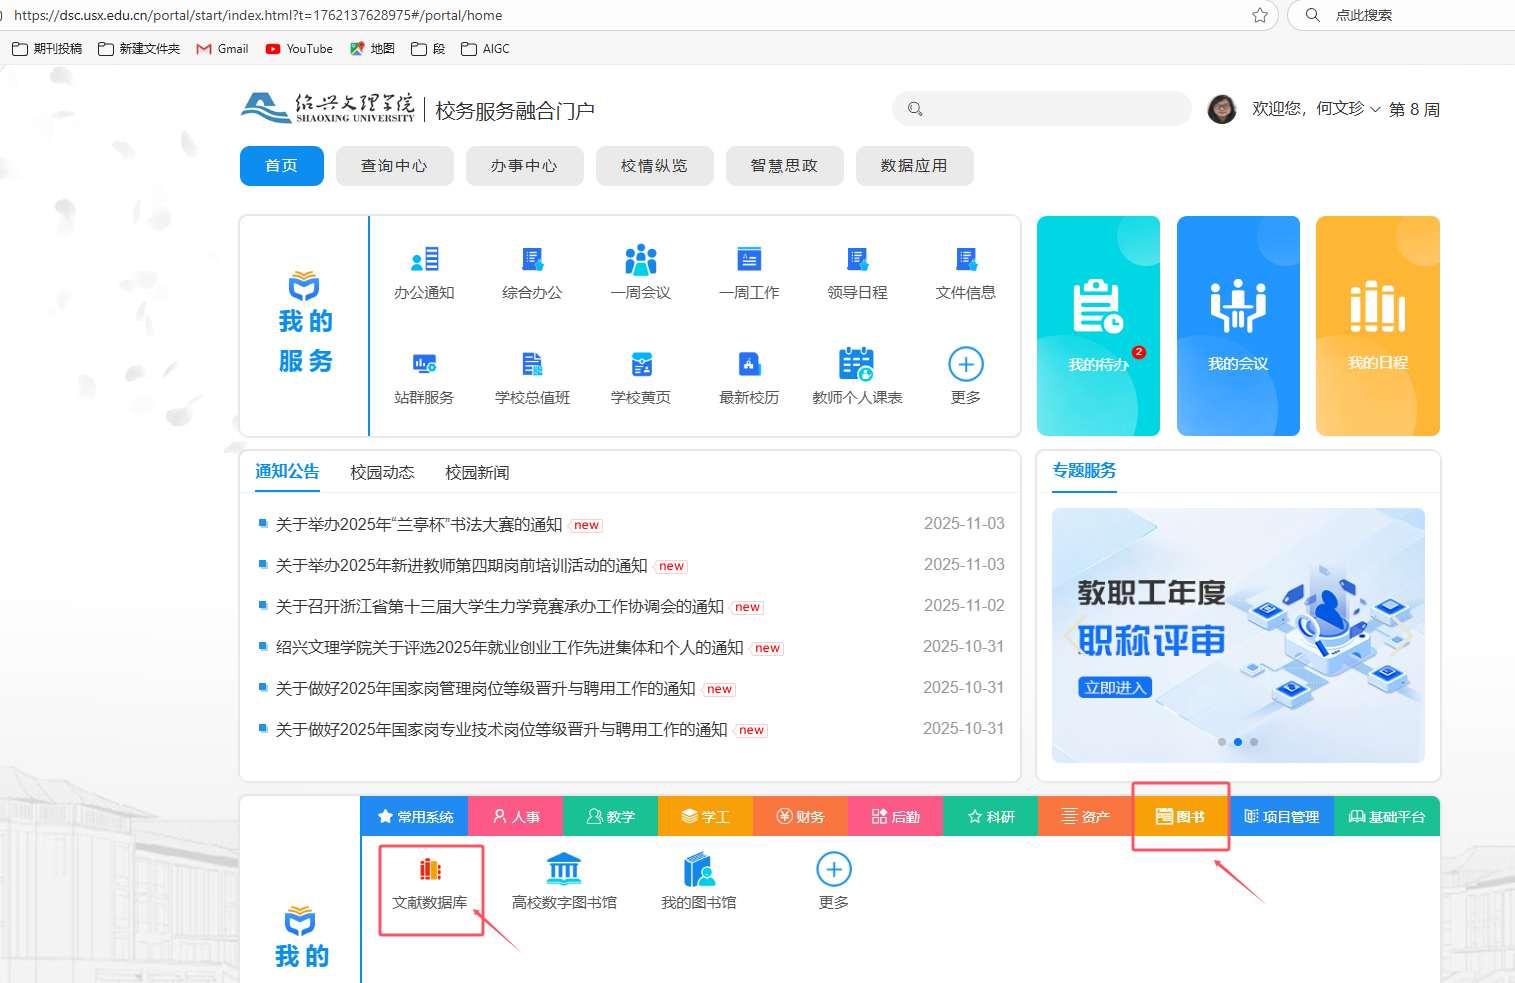
Task: Click the portal search input field
Action: tap(1050, 109)
